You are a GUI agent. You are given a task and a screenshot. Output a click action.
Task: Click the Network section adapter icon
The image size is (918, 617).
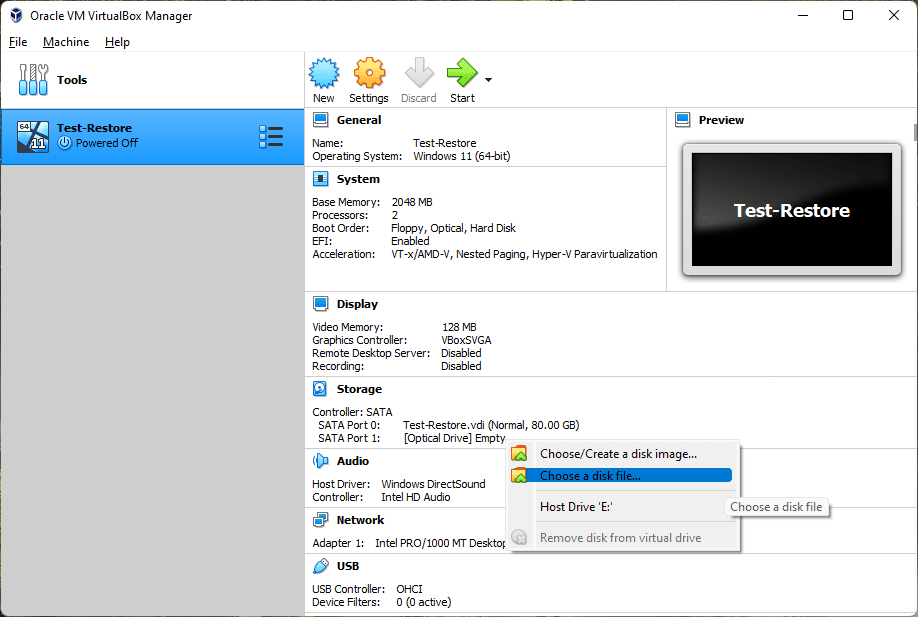(x=320, y=520)
